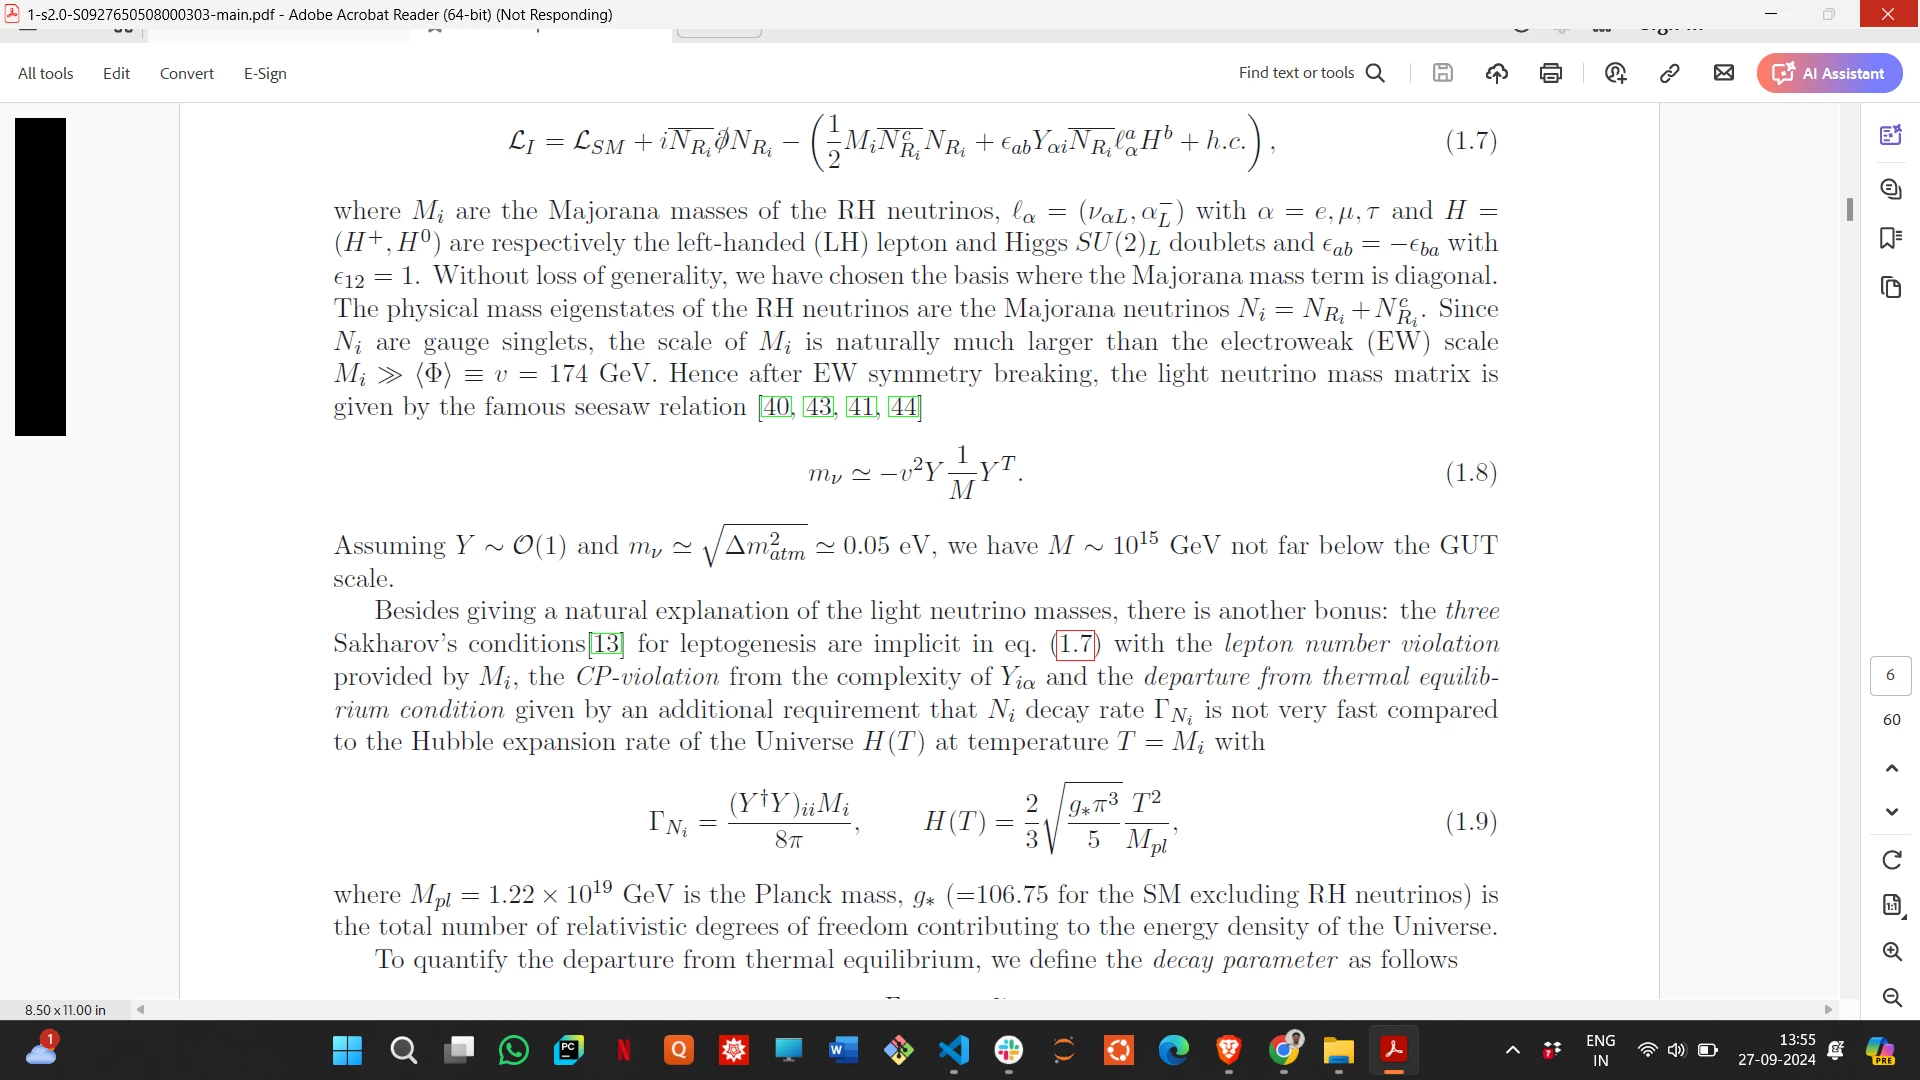Viewport: 1920px width, 1080px height.
Task: Open the Convert menu
Action: [186, 73]
